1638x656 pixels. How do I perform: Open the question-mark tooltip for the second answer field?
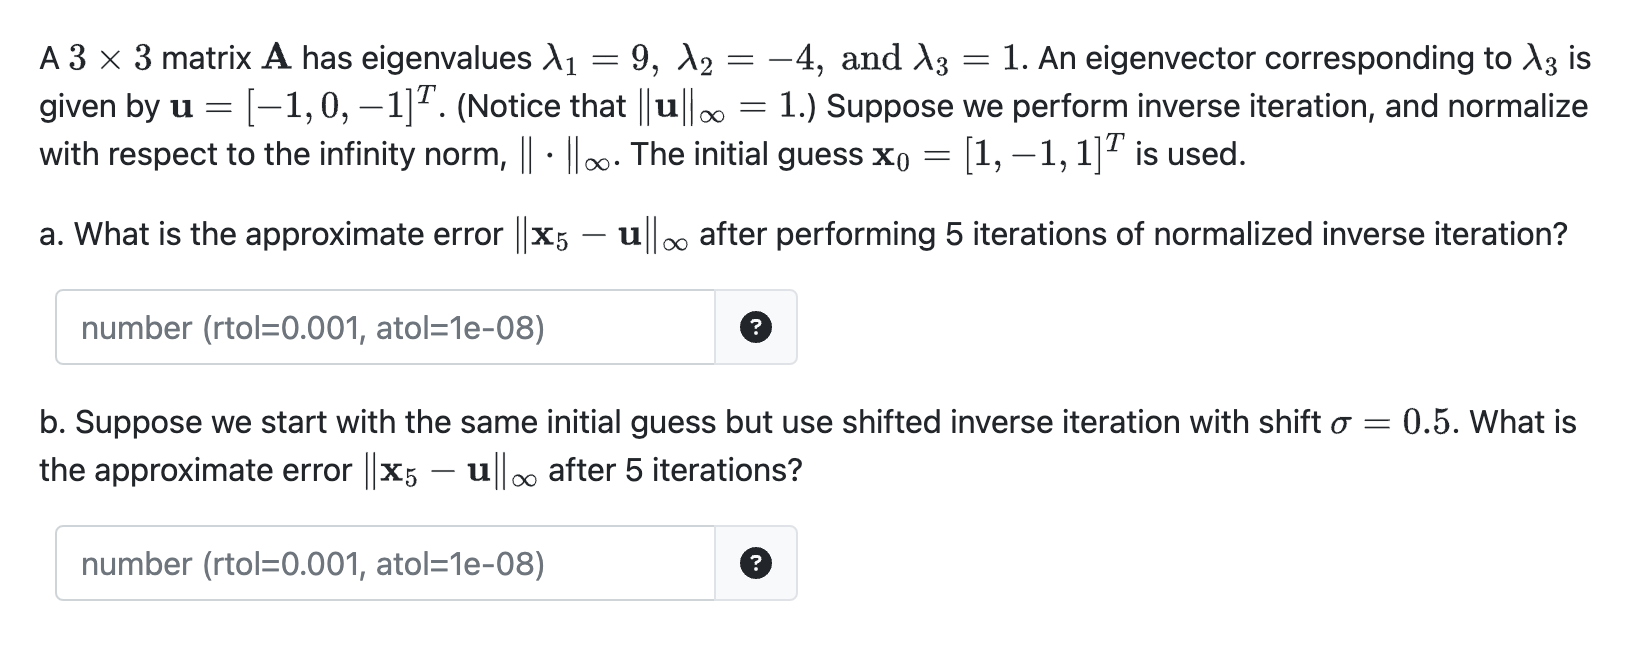coord(757,563)
